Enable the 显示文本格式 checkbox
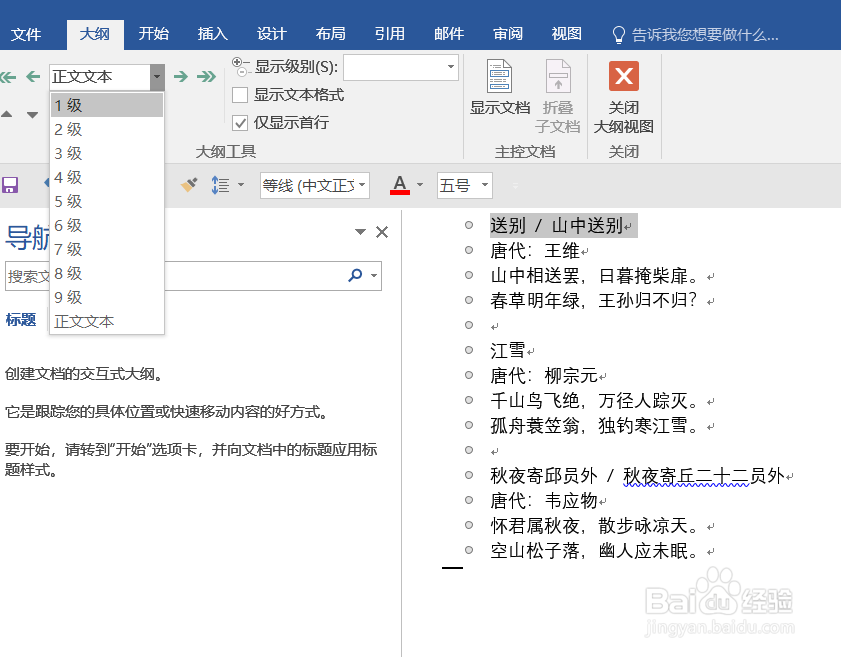 point(239,95)
